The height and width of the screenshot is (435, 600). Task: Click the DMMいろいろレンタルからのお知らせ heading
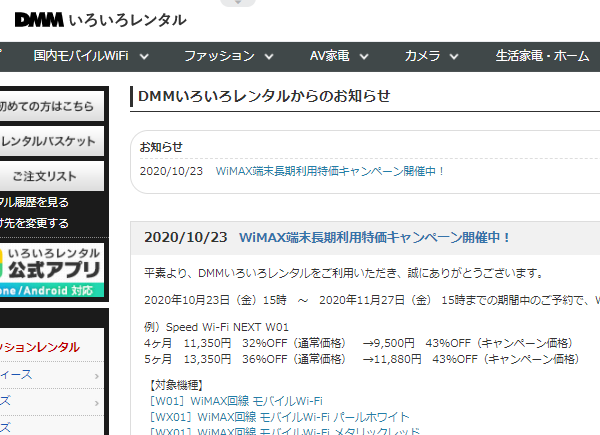click(x=264, y=96)
